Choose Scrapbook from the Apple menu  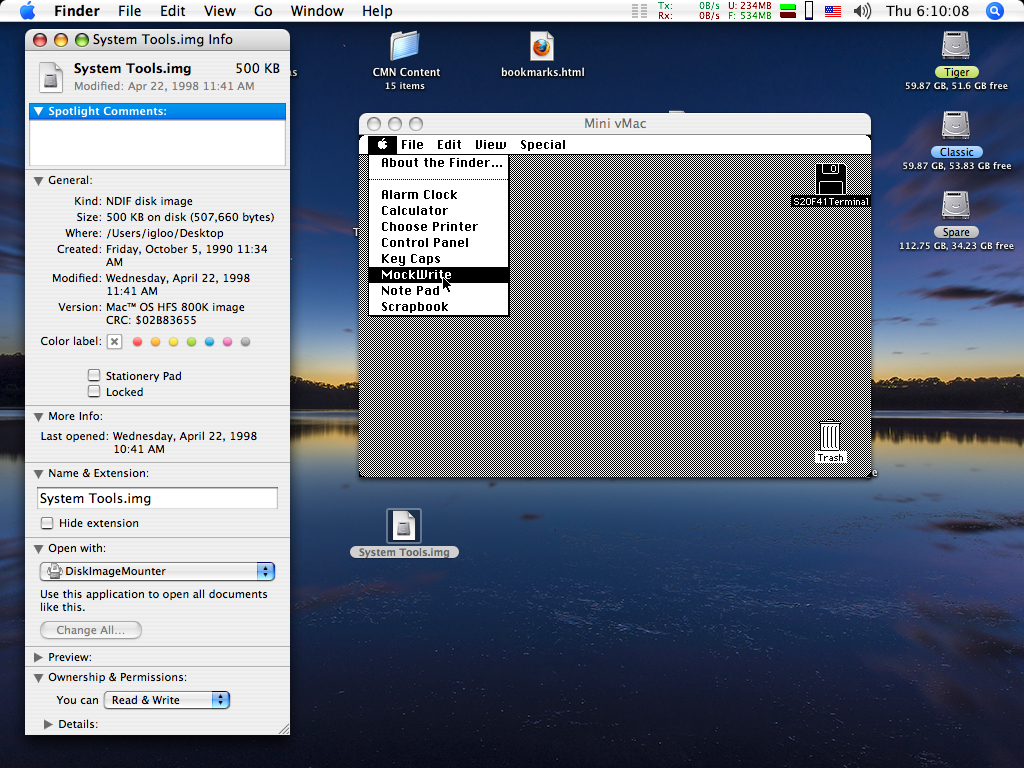(438, 307)
